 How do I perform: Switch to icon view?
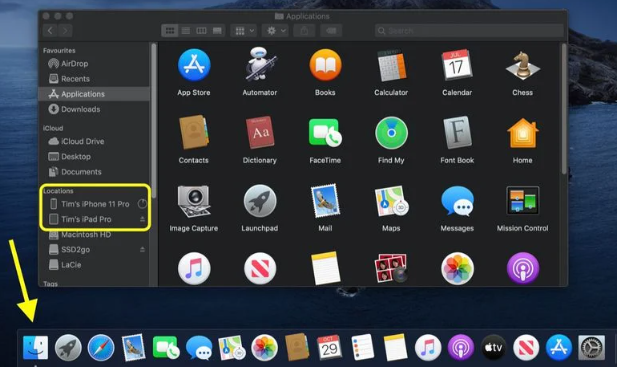pos(170,31)
